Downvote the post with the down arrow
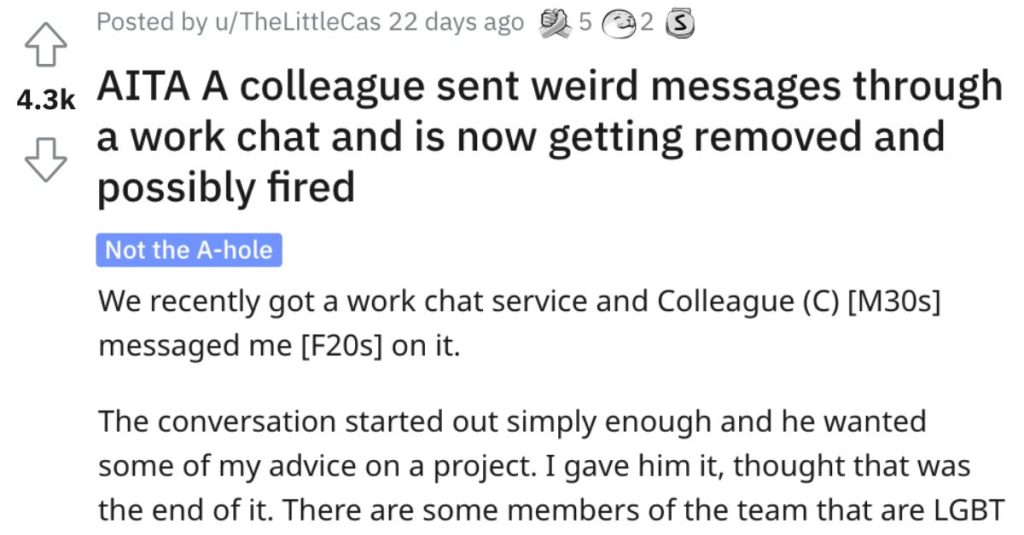 click(46, 159)
